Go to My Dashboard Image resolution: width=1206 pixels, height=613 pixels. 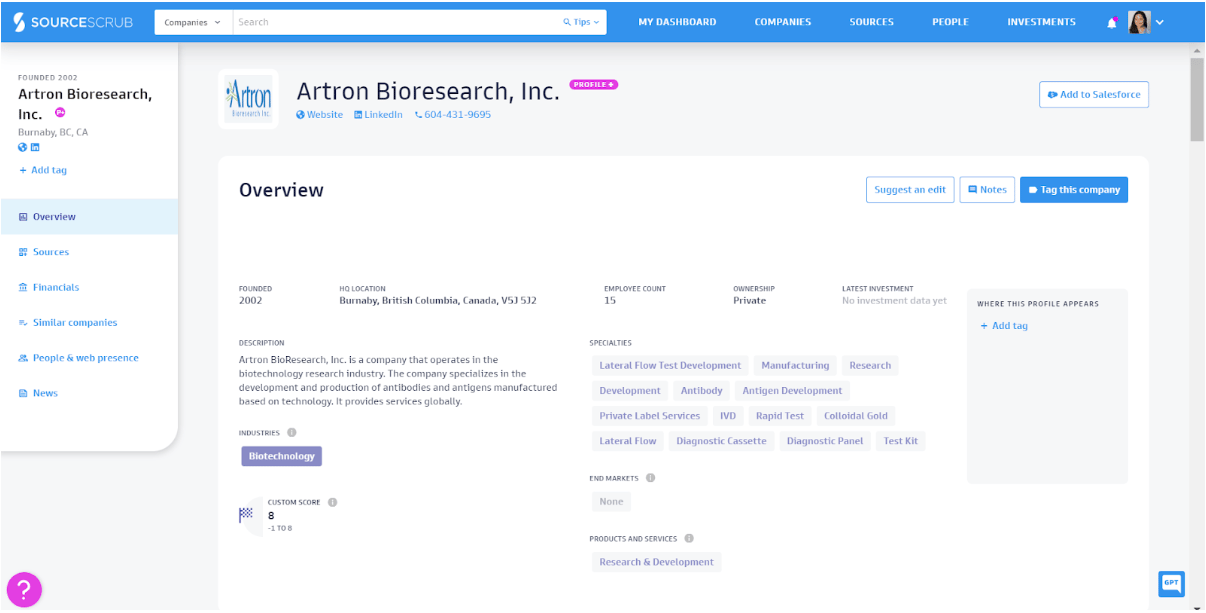(x=677, y=22)
